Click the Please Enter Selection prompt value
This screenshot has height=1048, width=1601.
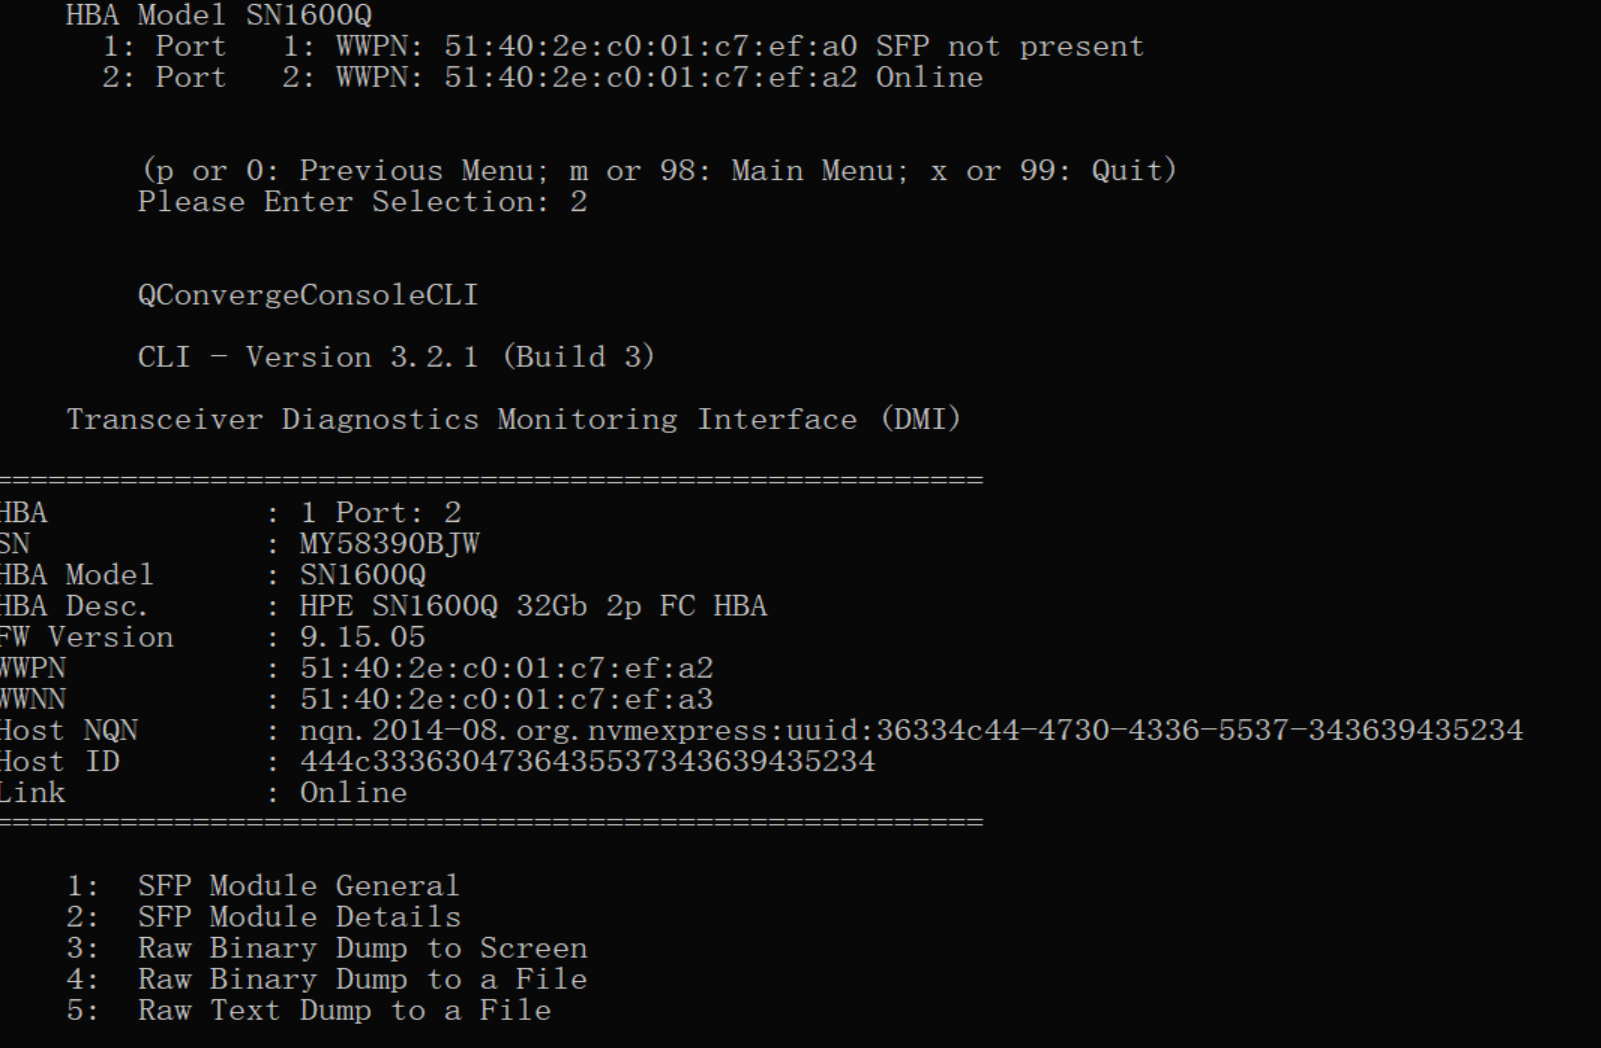coord(578,202)
